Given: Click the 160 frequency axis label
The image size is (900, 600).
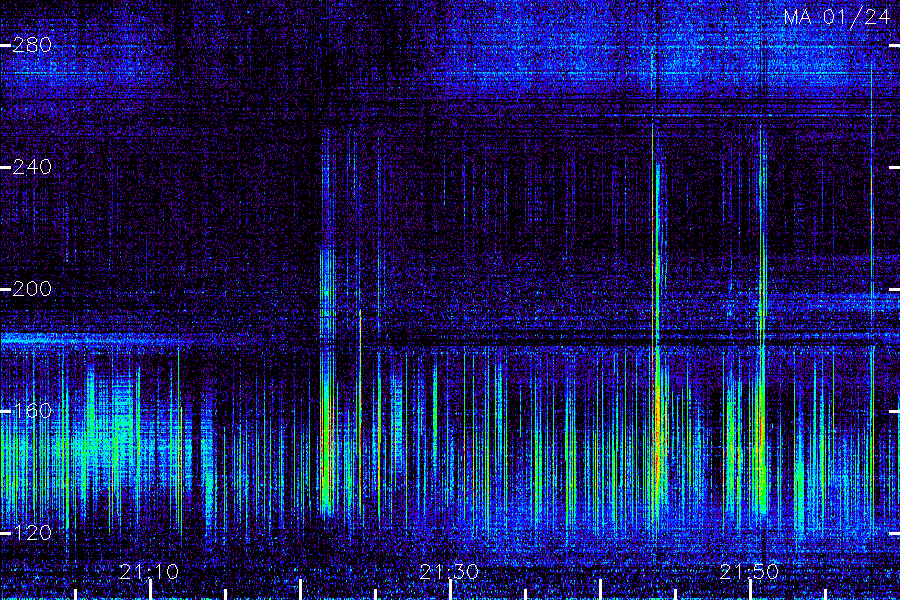Looking at the screenshot, I should 32,411.
